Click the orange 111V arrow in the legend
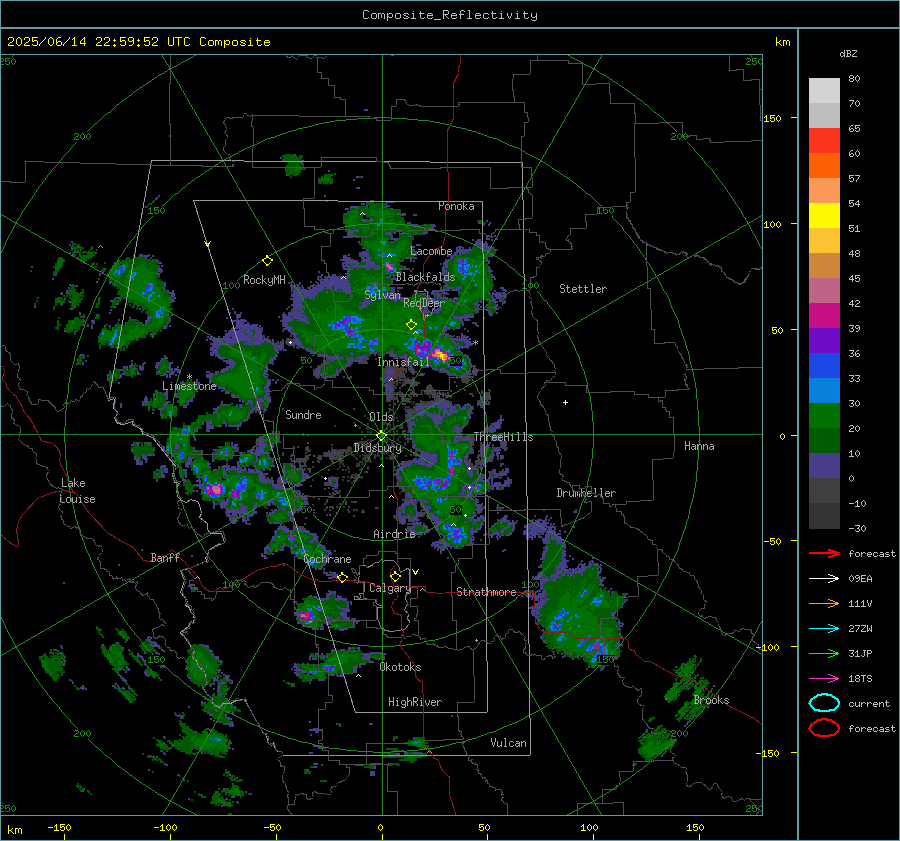900x841 pixels. 824,603
